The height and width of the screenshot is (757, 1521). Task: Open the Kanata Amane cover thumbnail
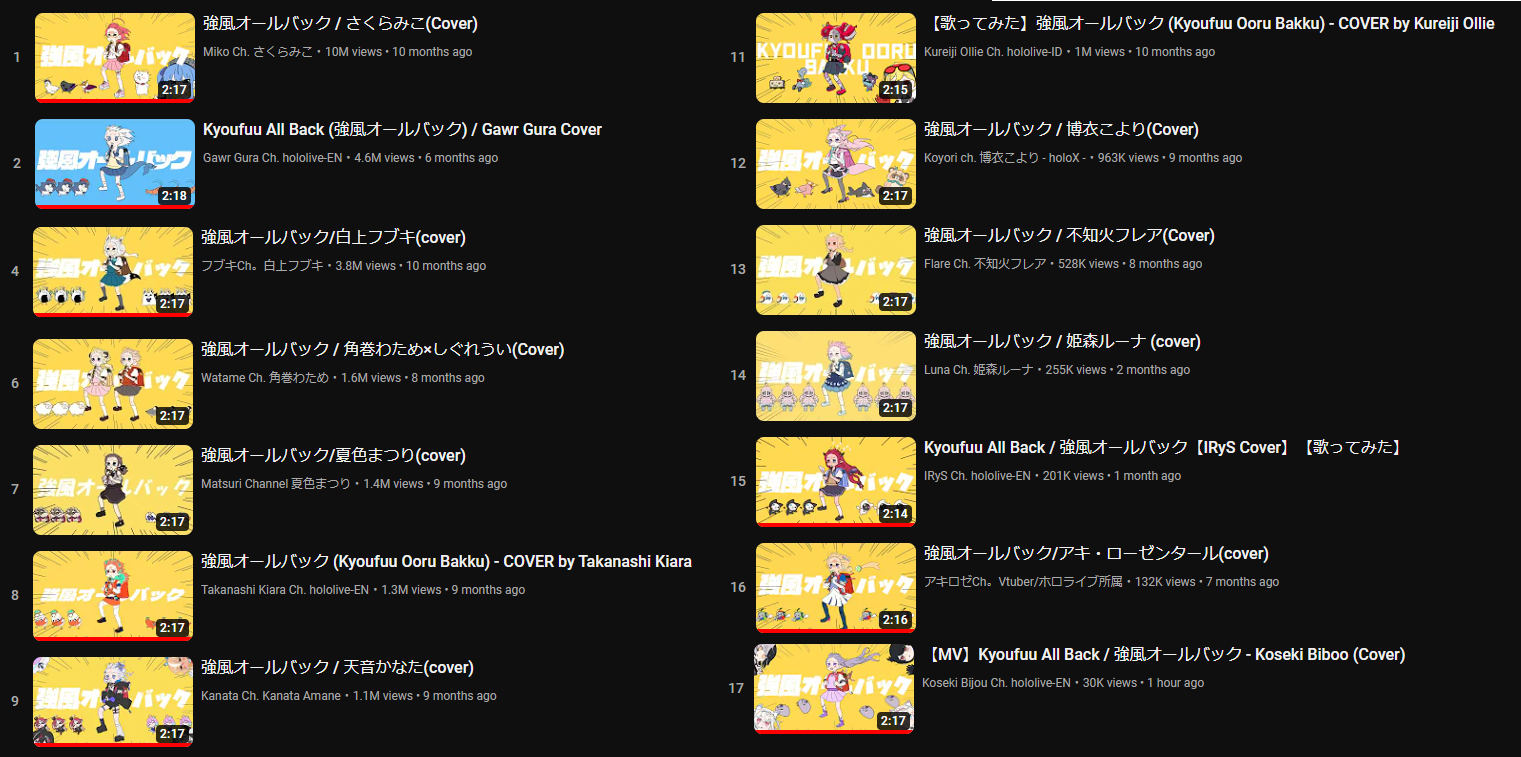pos(113,702)
